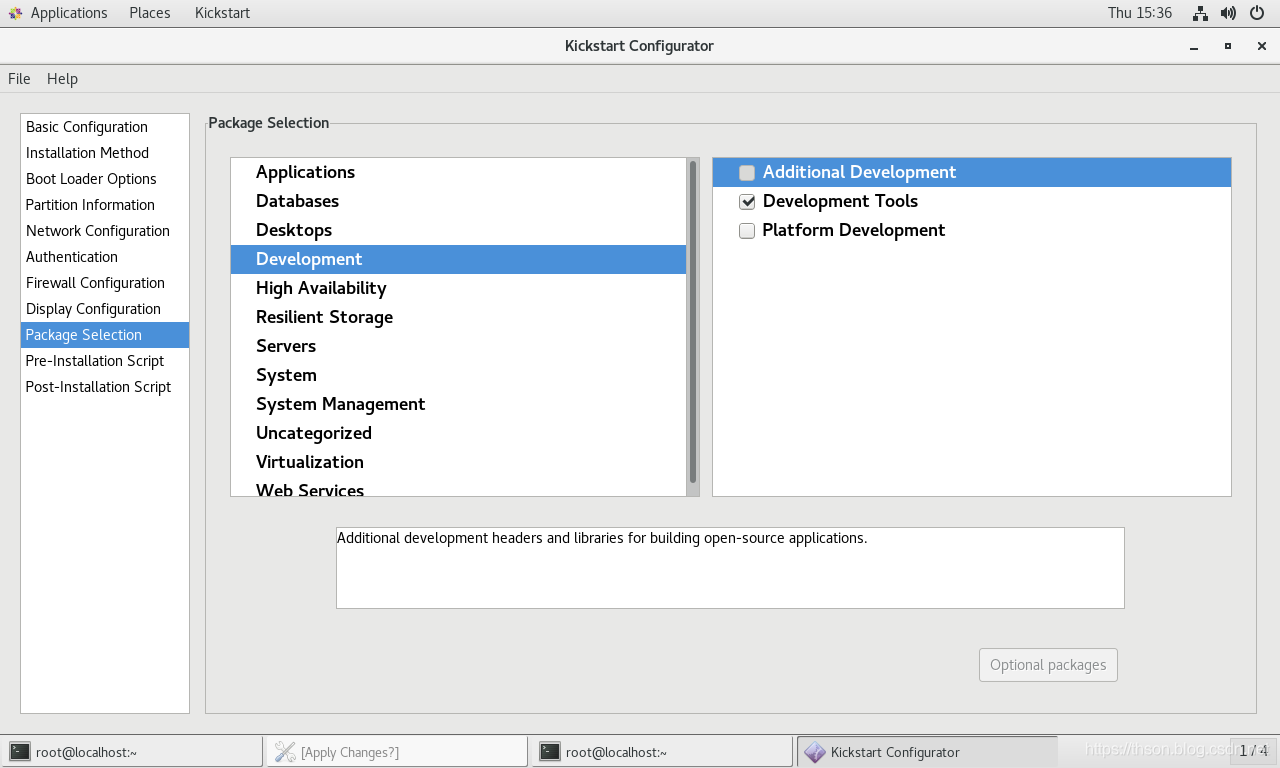This screenshot has height=768, width=1280.
Task: Go to Firewall Configuration section
Action: 95,283
